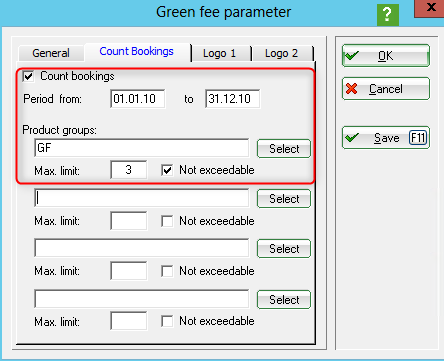The image size is (444, 361).
Task: Enable Not exceedable for third product group
Action: (x=167, y=271)
